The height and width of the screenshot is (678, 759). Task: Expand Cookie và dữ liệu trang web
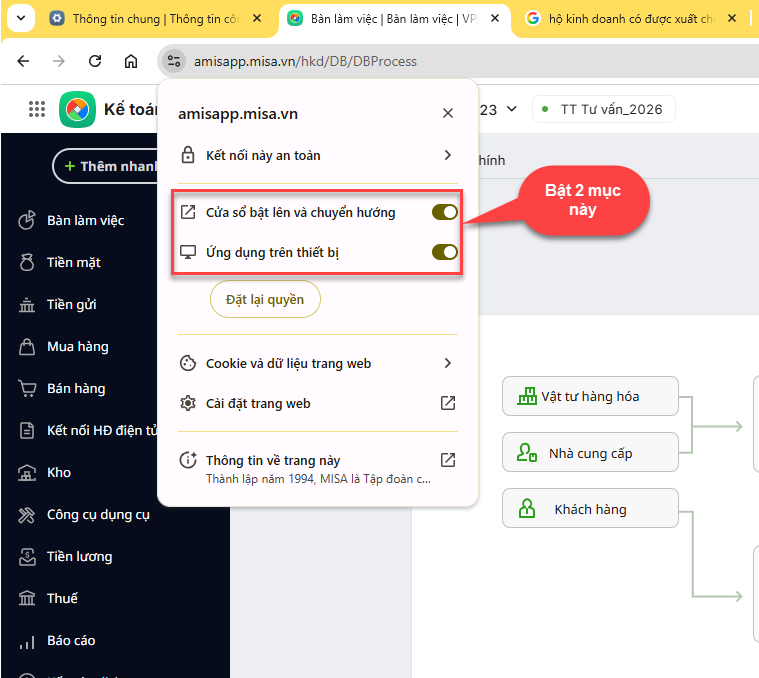[447, 363]
